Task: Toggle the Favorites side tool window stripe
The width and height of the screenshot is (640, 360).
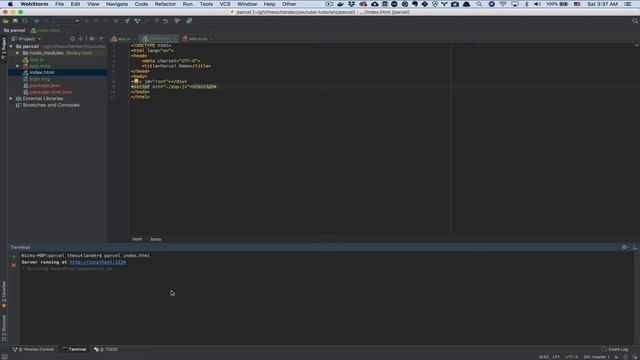Action: [4, 294]
